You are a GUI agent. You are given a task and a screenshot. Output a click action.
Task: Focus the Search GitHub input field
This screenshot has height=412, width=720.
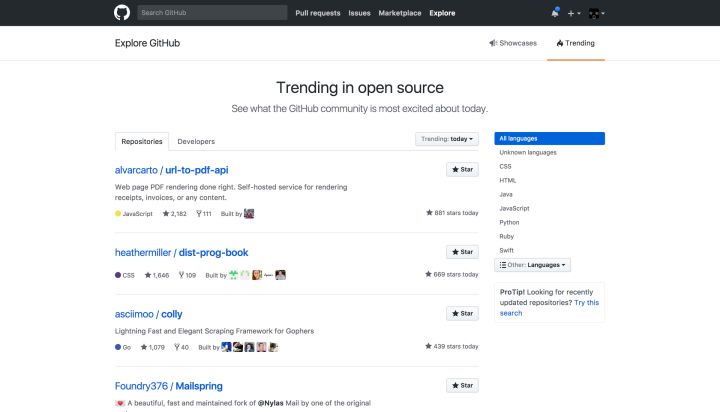coord(210,13)
